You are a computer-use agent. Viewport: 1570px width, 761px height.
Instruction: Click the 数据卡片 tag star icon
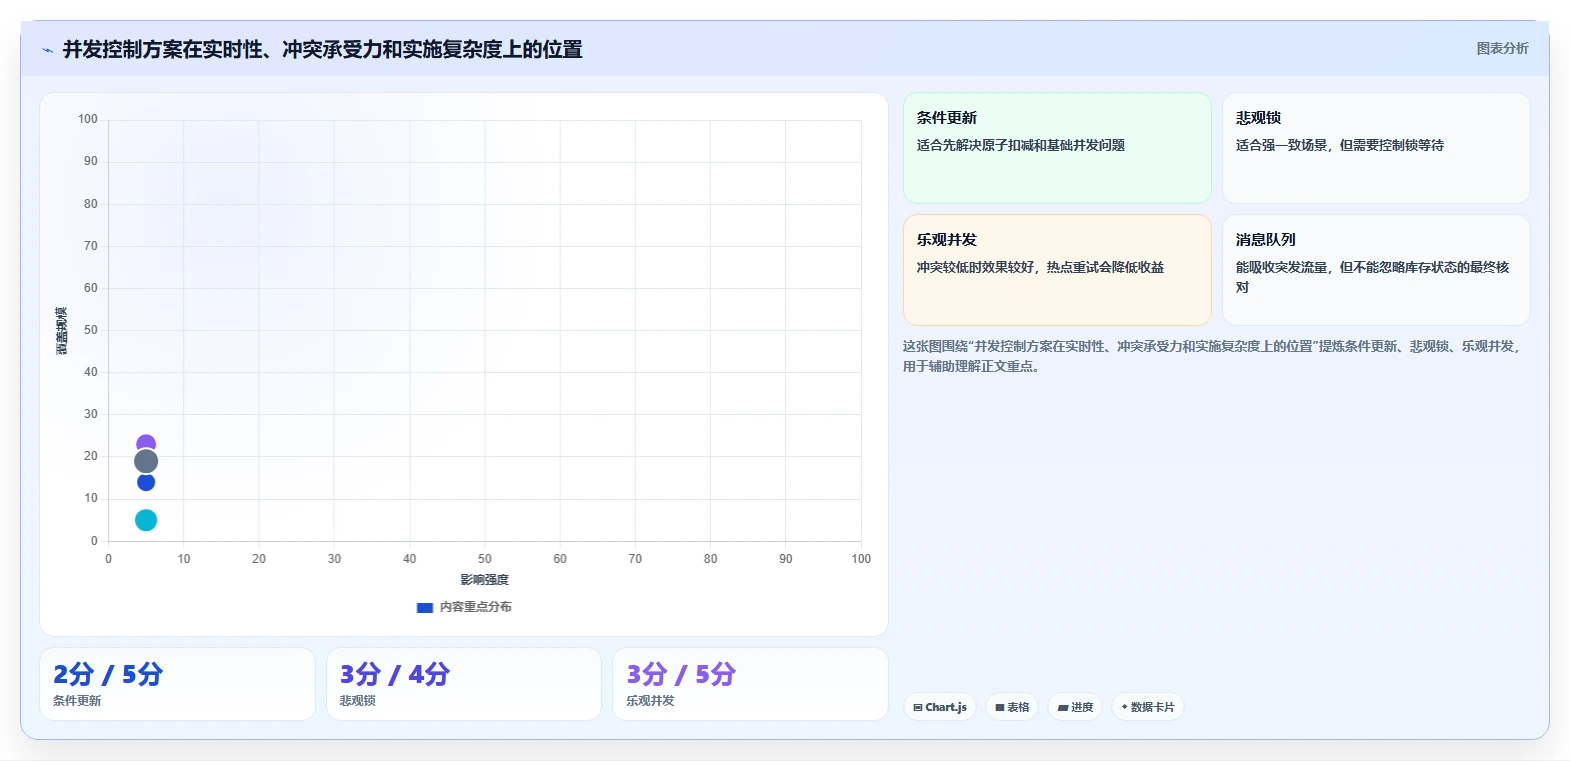(x=1124, y=707)
